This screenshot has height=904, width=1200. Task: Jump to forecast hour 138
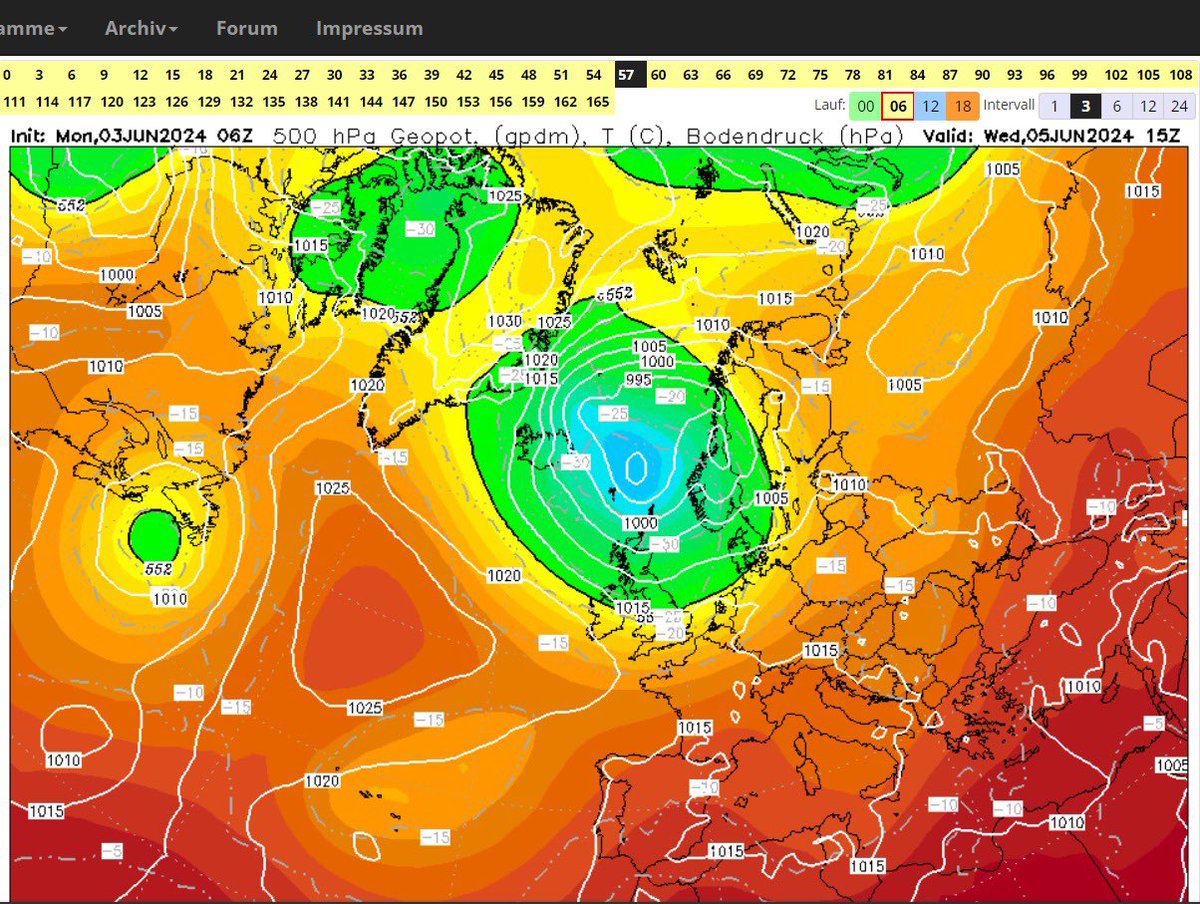tap(306, 101)
